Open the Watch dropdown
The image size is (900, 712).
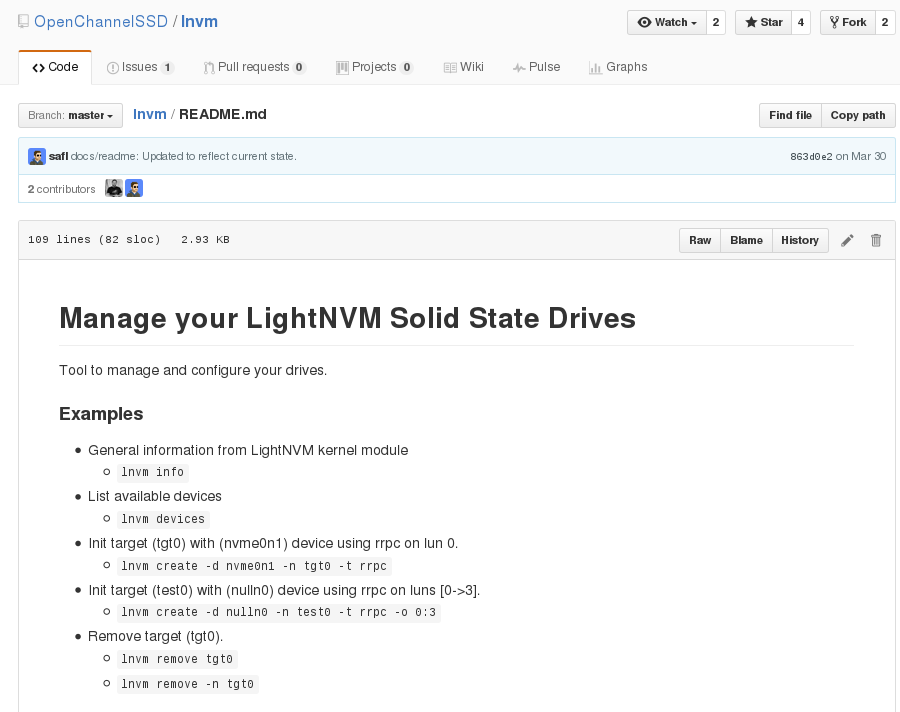(x=667, y=22)
